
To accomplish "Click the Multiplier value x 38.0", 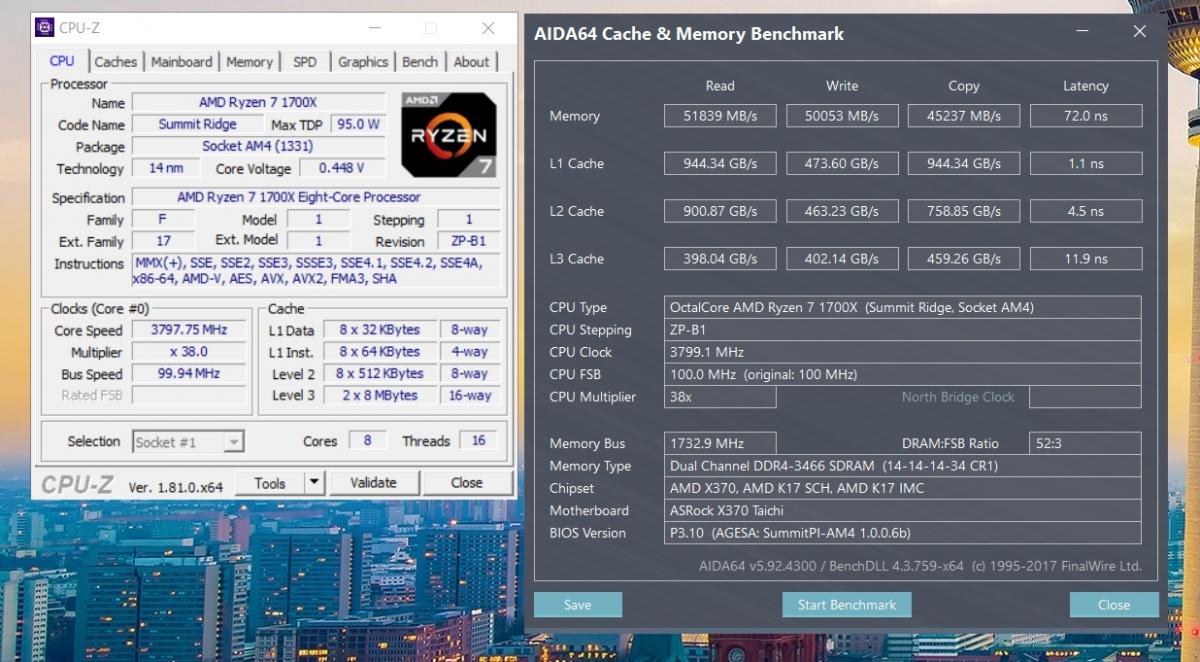I will click(189, 352).
